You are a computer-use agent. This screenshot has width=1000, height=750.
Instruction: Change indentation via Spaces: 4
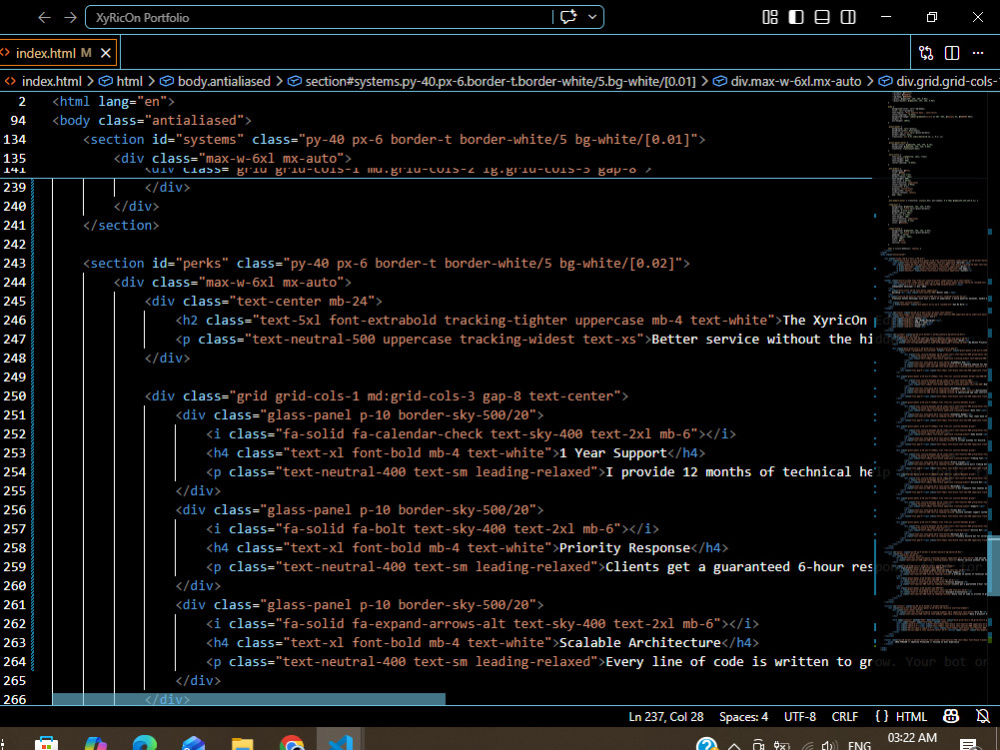pos(744,716)
